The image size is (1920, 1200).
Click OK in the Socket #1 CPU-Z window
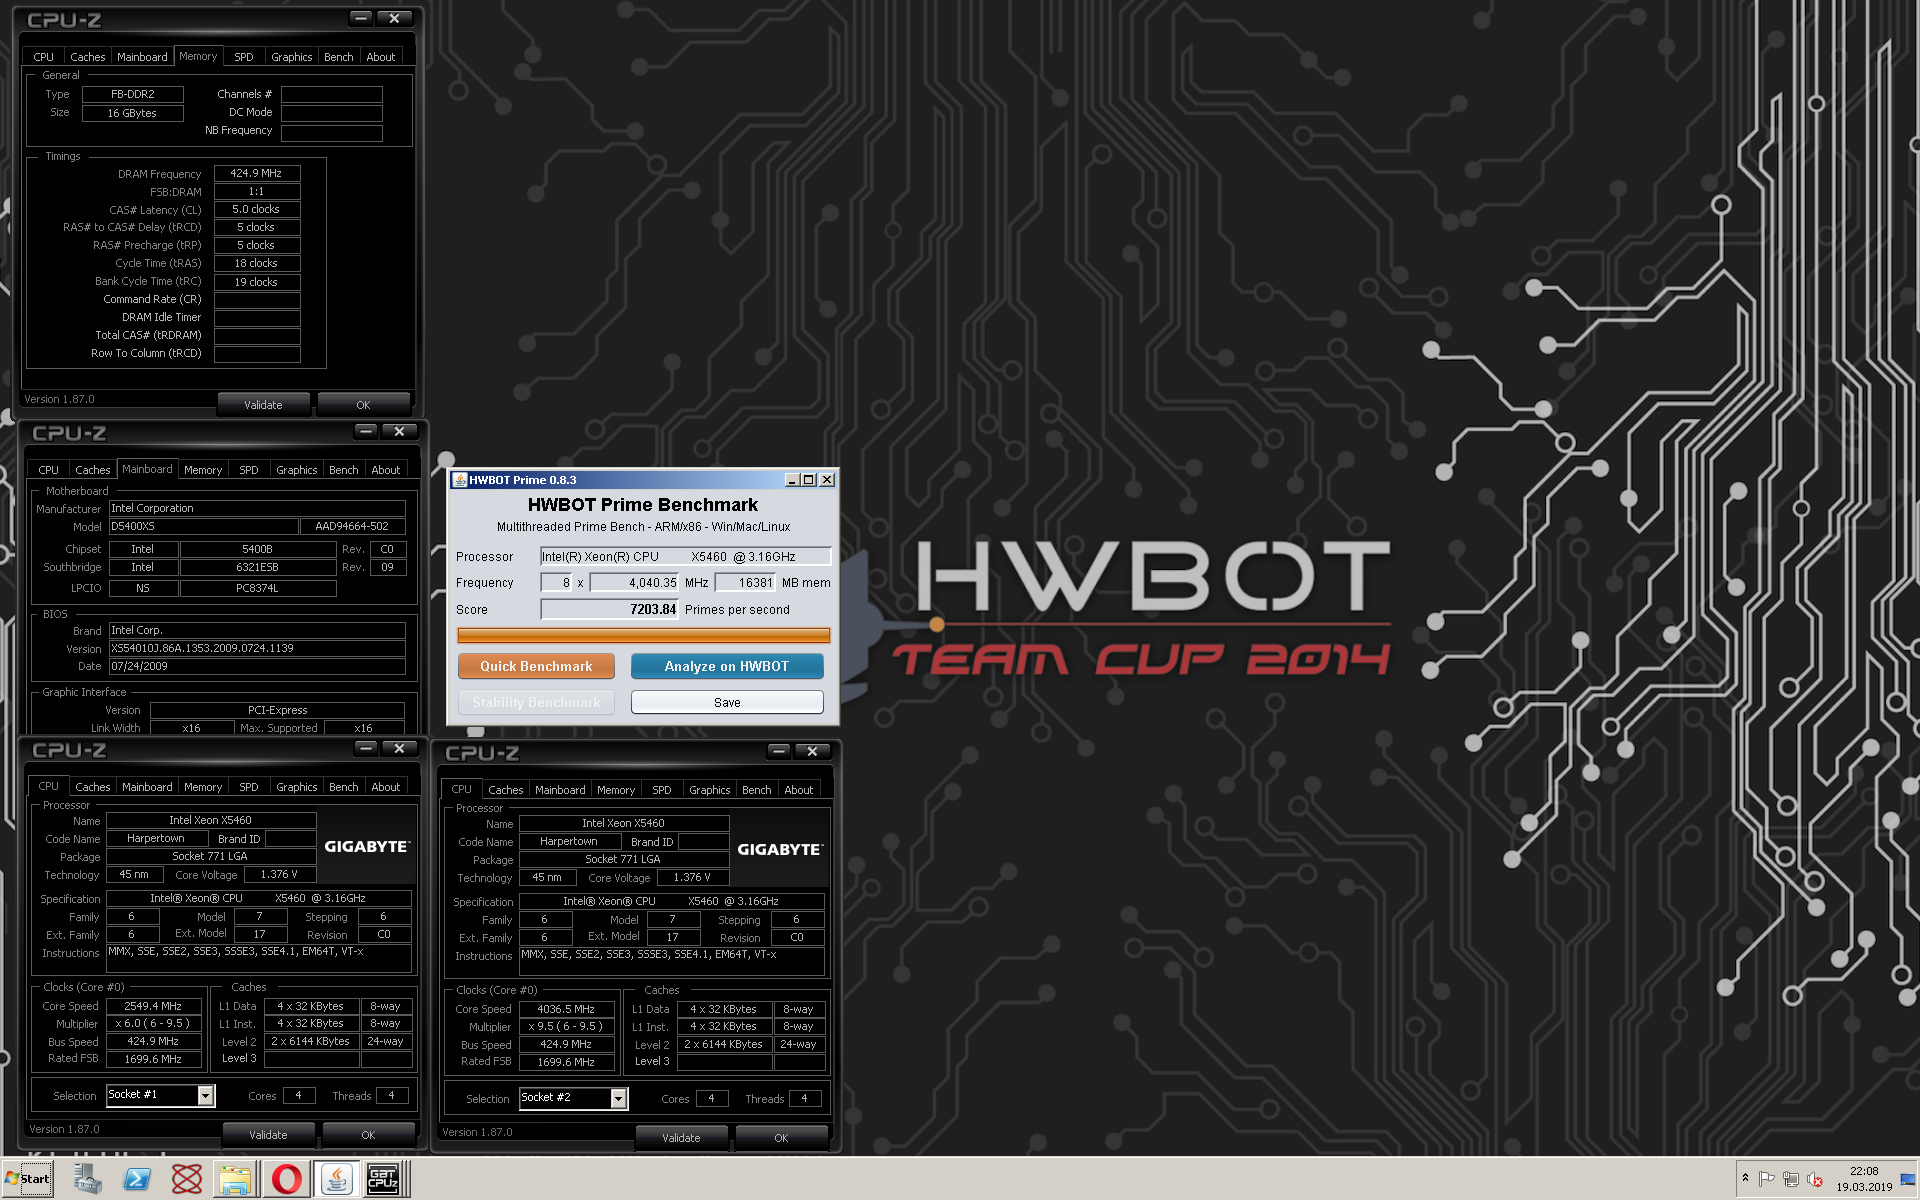coord(368,1135)
